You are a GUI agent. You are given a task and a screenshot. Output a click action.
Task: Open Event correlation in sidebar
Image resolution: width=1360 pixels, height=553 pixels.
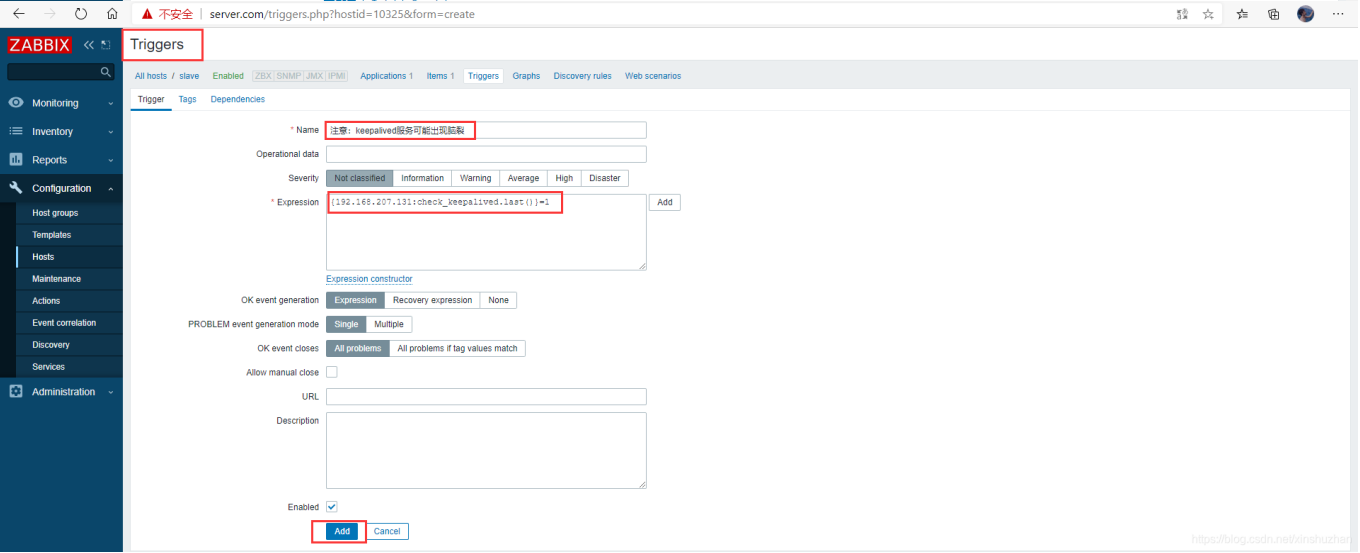pyautogui.click(x=64, y=323)
